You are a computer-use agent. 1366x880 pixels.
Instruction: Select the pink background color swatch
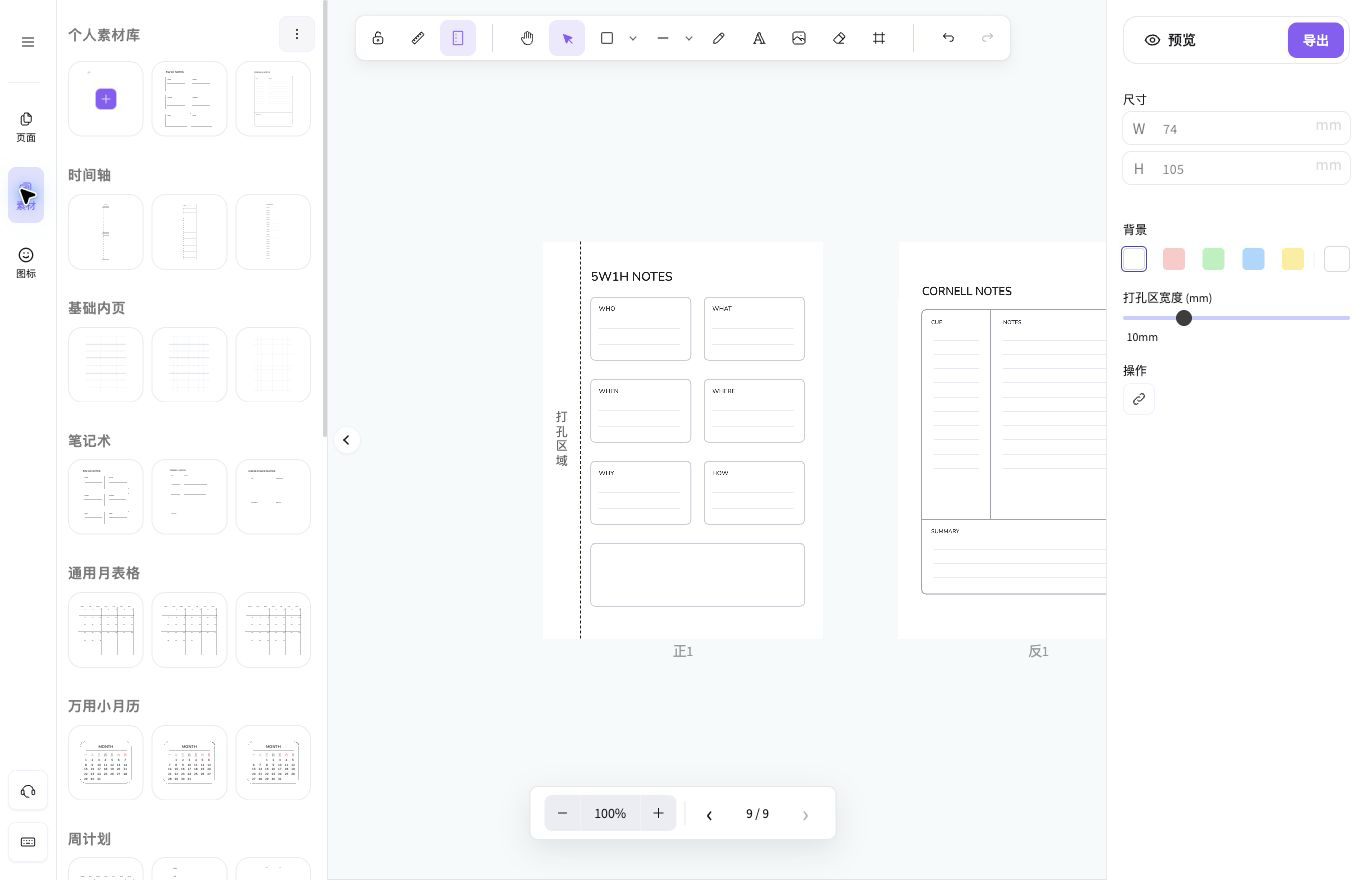click(x=1174, y=259)
